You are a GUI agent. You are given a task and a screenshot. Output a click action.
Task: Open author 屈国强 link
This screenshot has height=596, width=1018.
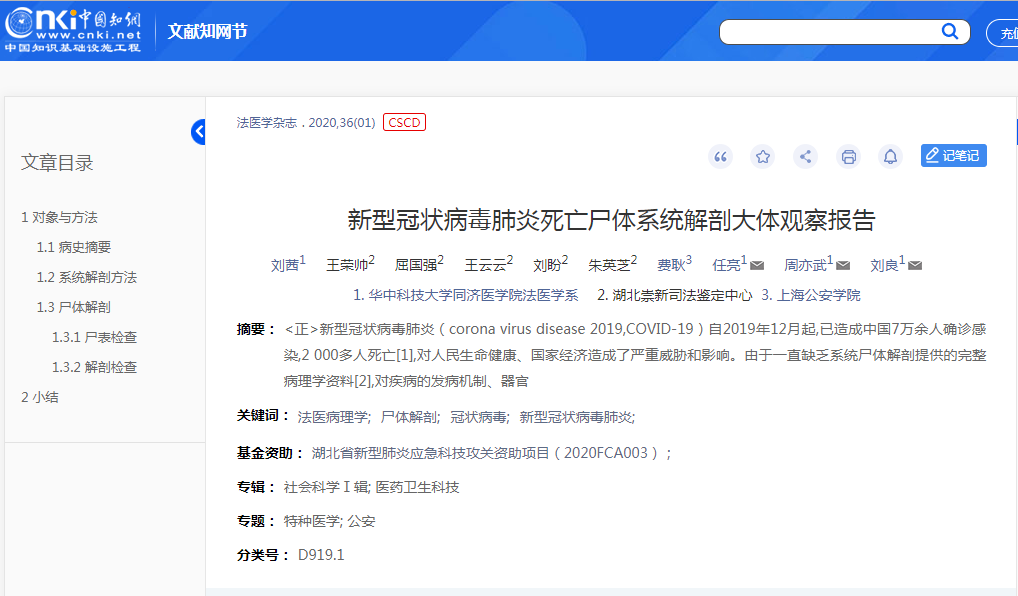coord(416,265)
